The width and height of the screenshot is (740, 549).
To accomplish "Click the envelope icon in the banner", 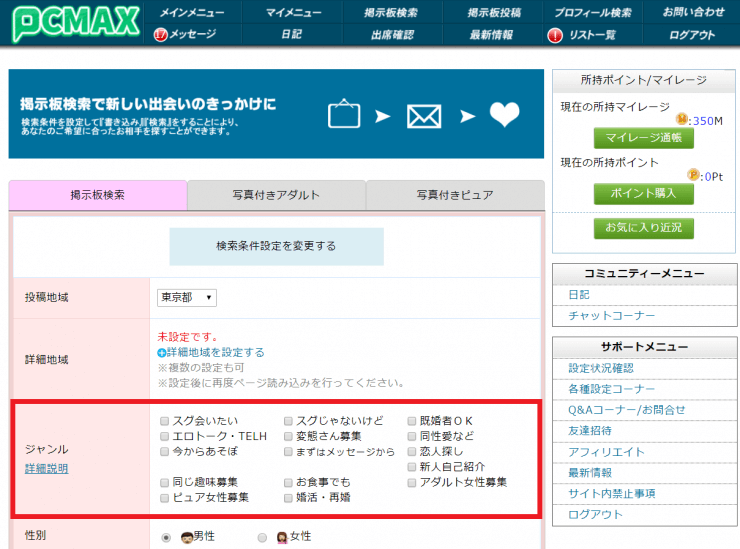I will pyautogui.click(x=424, y=116).
